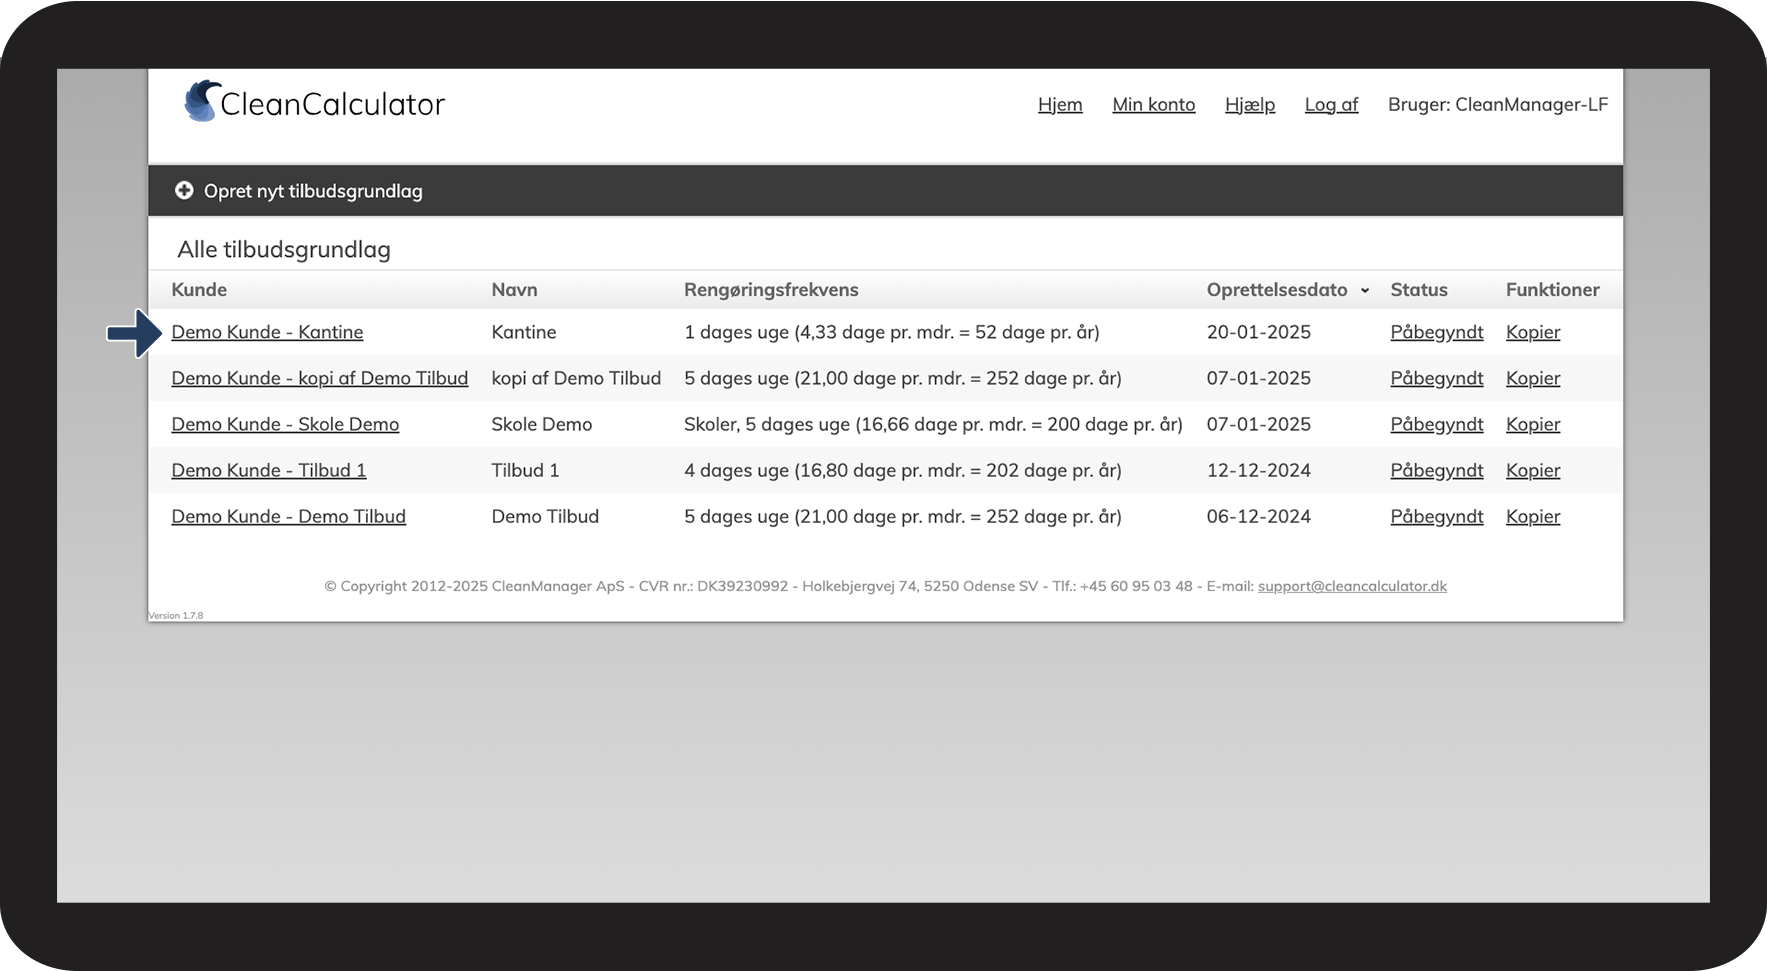
Task: Click Påbegyndt status in the Skole Demo row
Action: (1437, 424)
